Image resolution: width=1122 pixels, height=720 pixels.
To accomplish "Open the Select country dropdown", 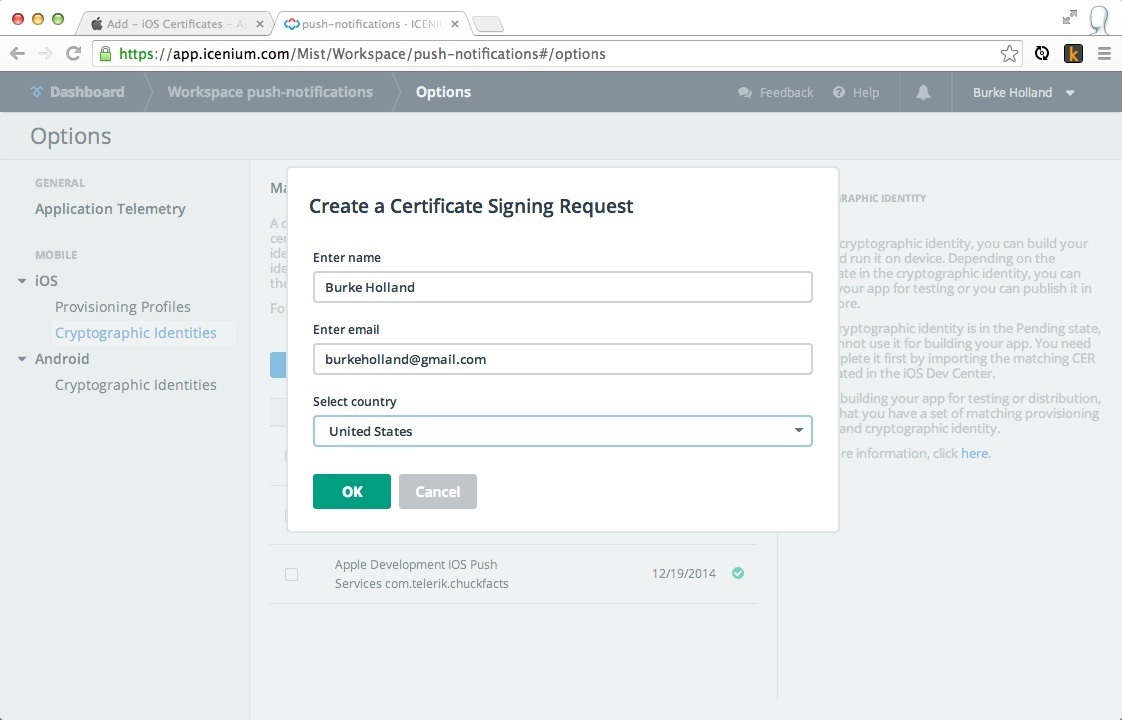I will pos(562,431).
